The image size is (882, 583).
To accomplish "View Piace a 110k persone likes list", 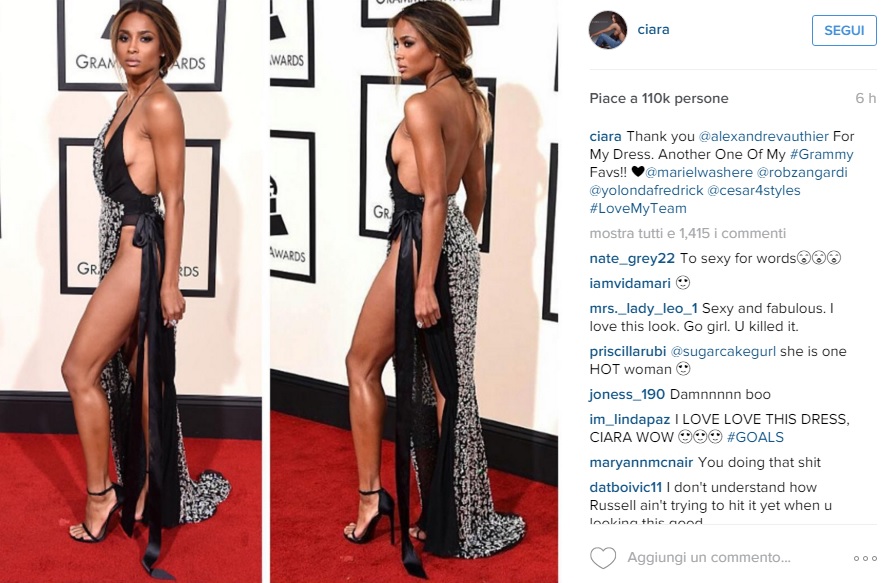I will pos(659,98).
